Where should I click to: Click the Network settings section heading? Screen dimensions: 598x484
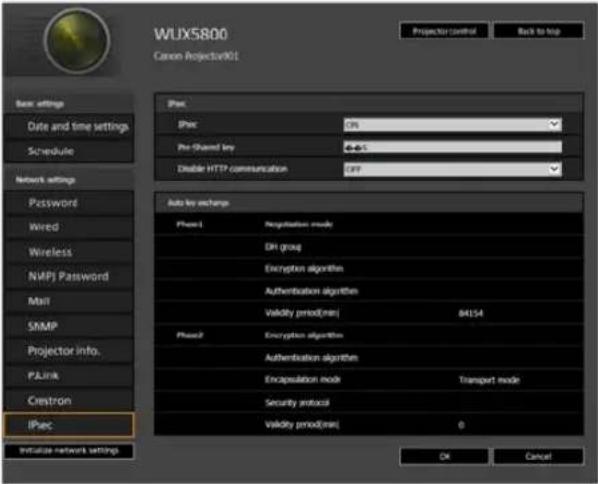[x=45, y=180]
